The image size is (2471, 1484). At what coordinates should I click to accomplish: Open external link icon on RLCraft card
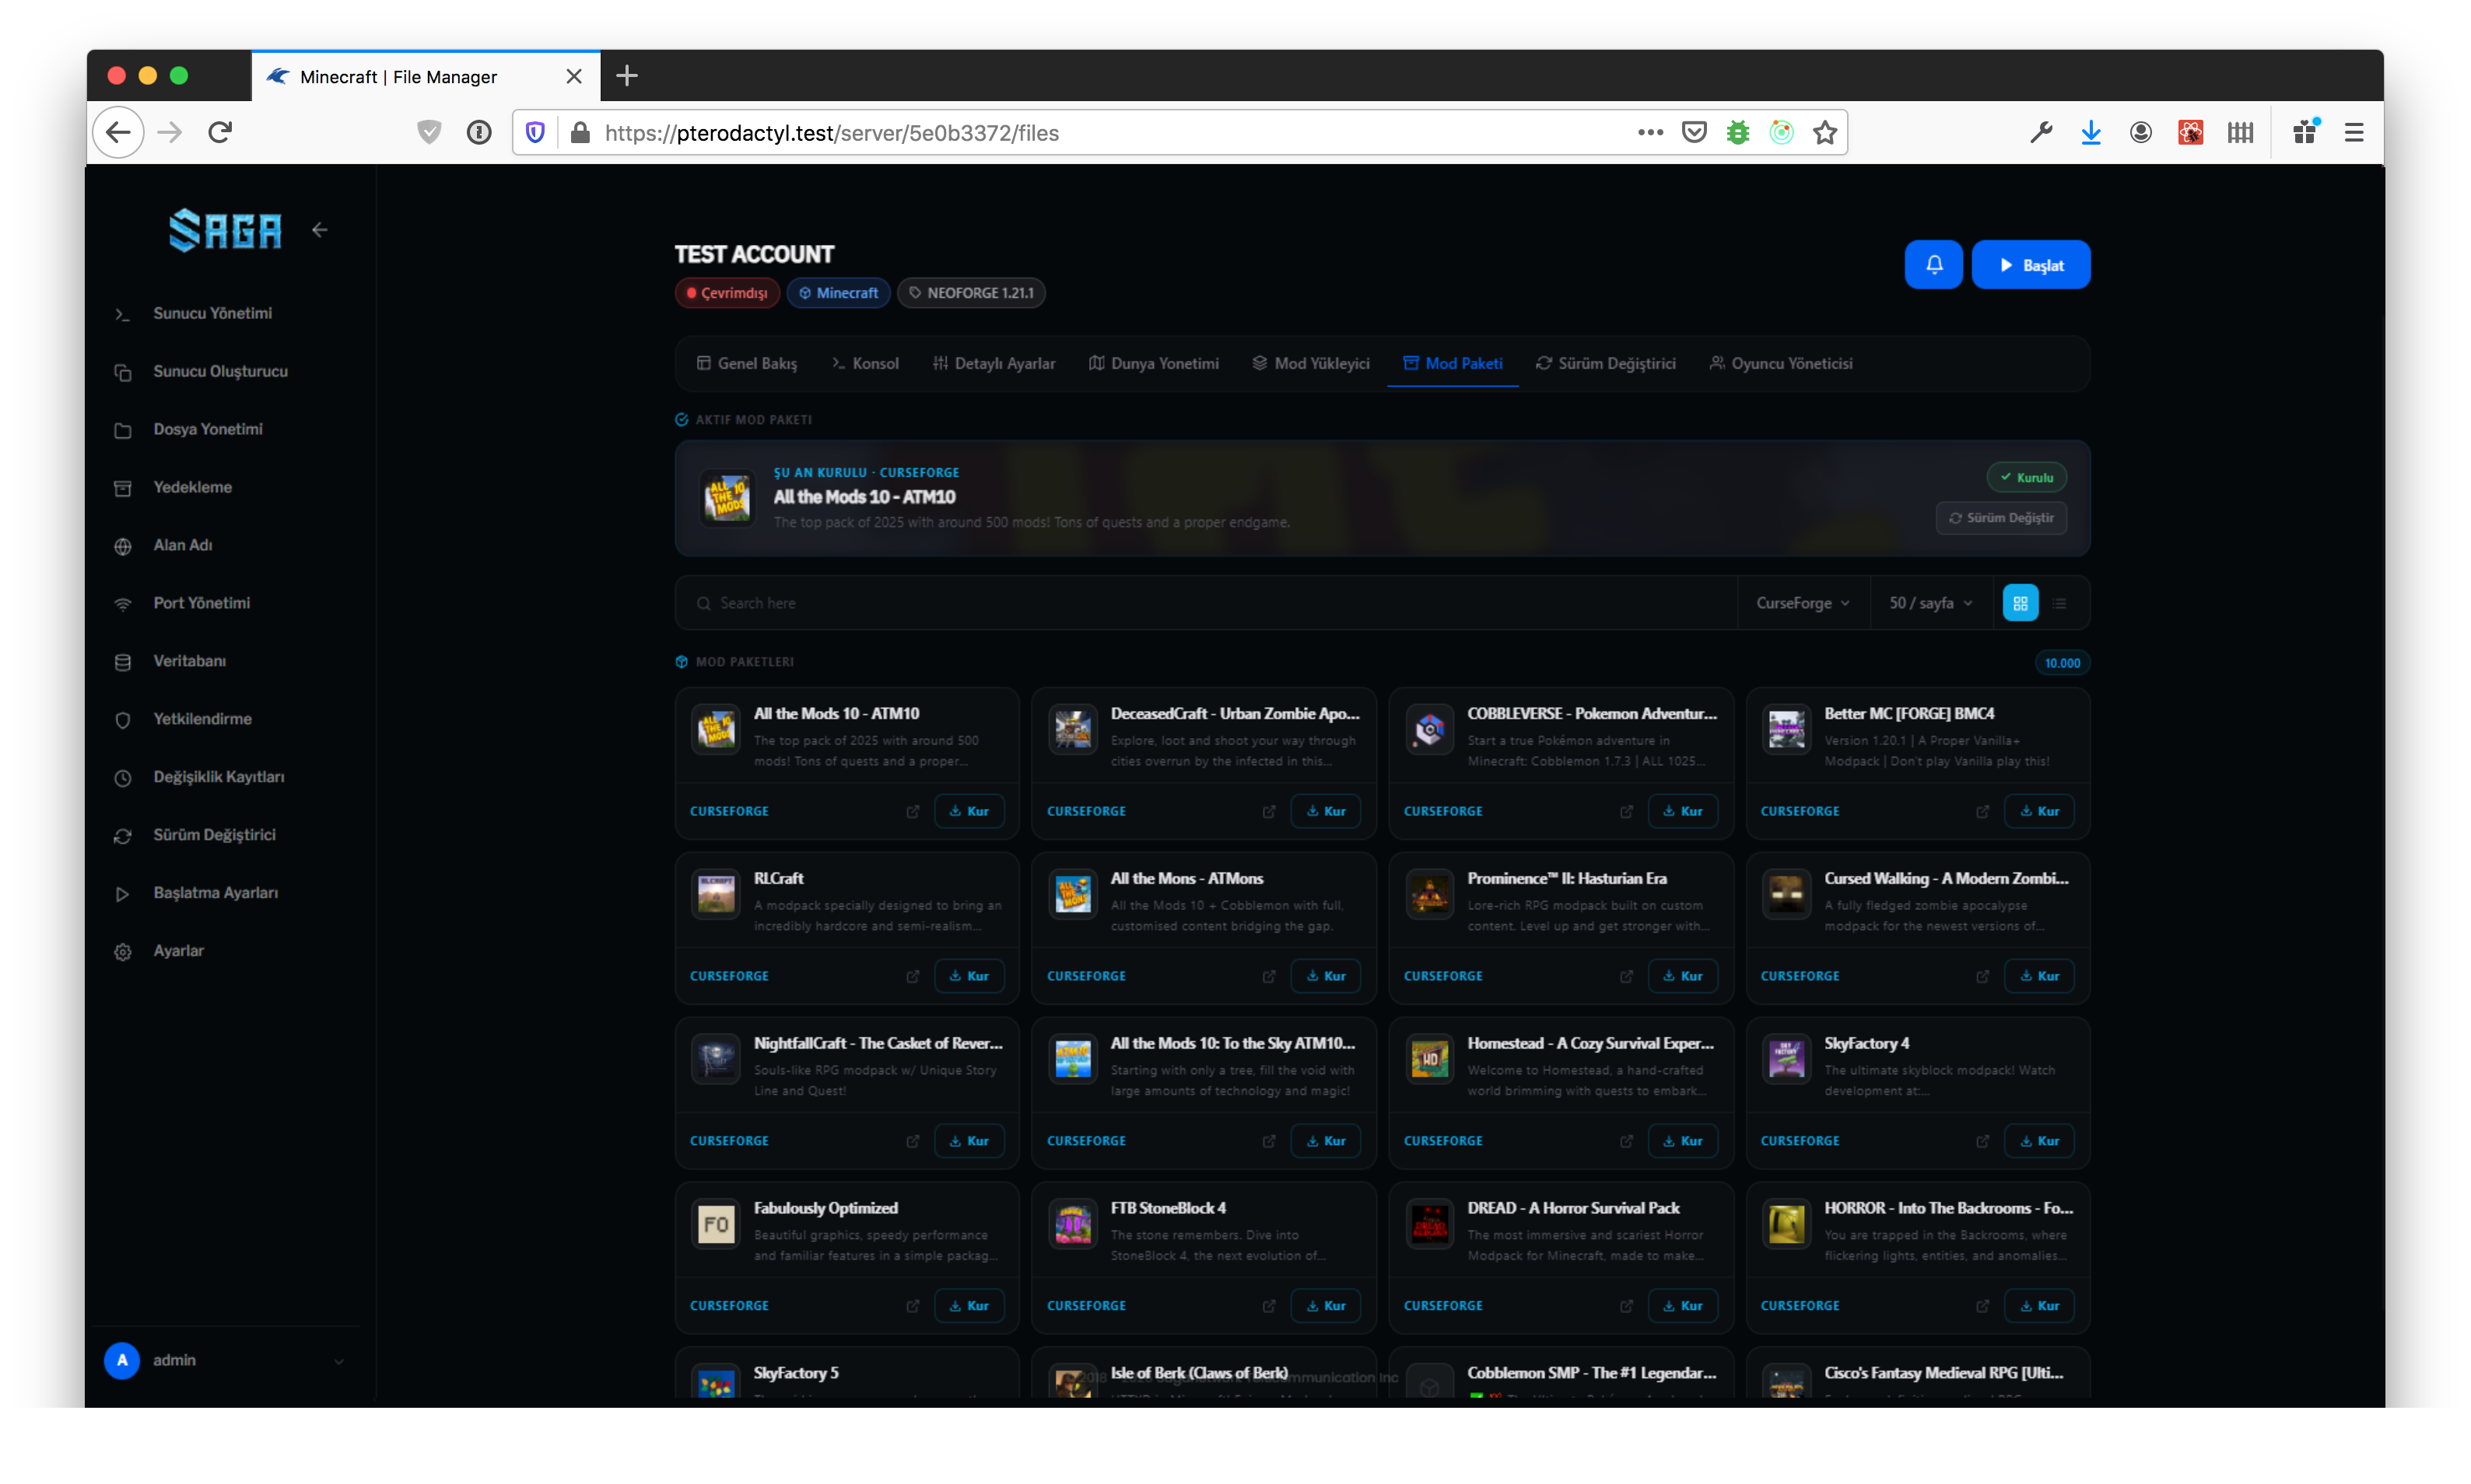pyautogui.click(x=912, y=976)
